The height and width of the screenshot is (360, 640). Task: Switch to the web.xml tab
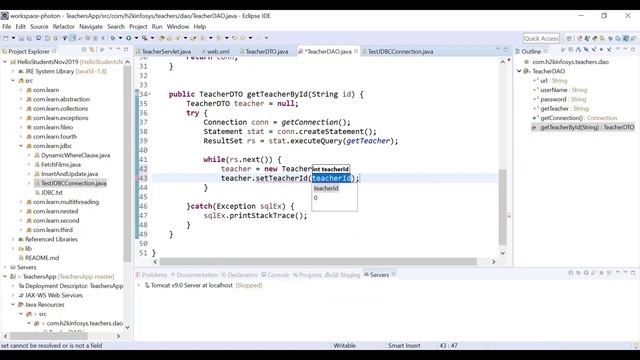click(x=215, y=51)
